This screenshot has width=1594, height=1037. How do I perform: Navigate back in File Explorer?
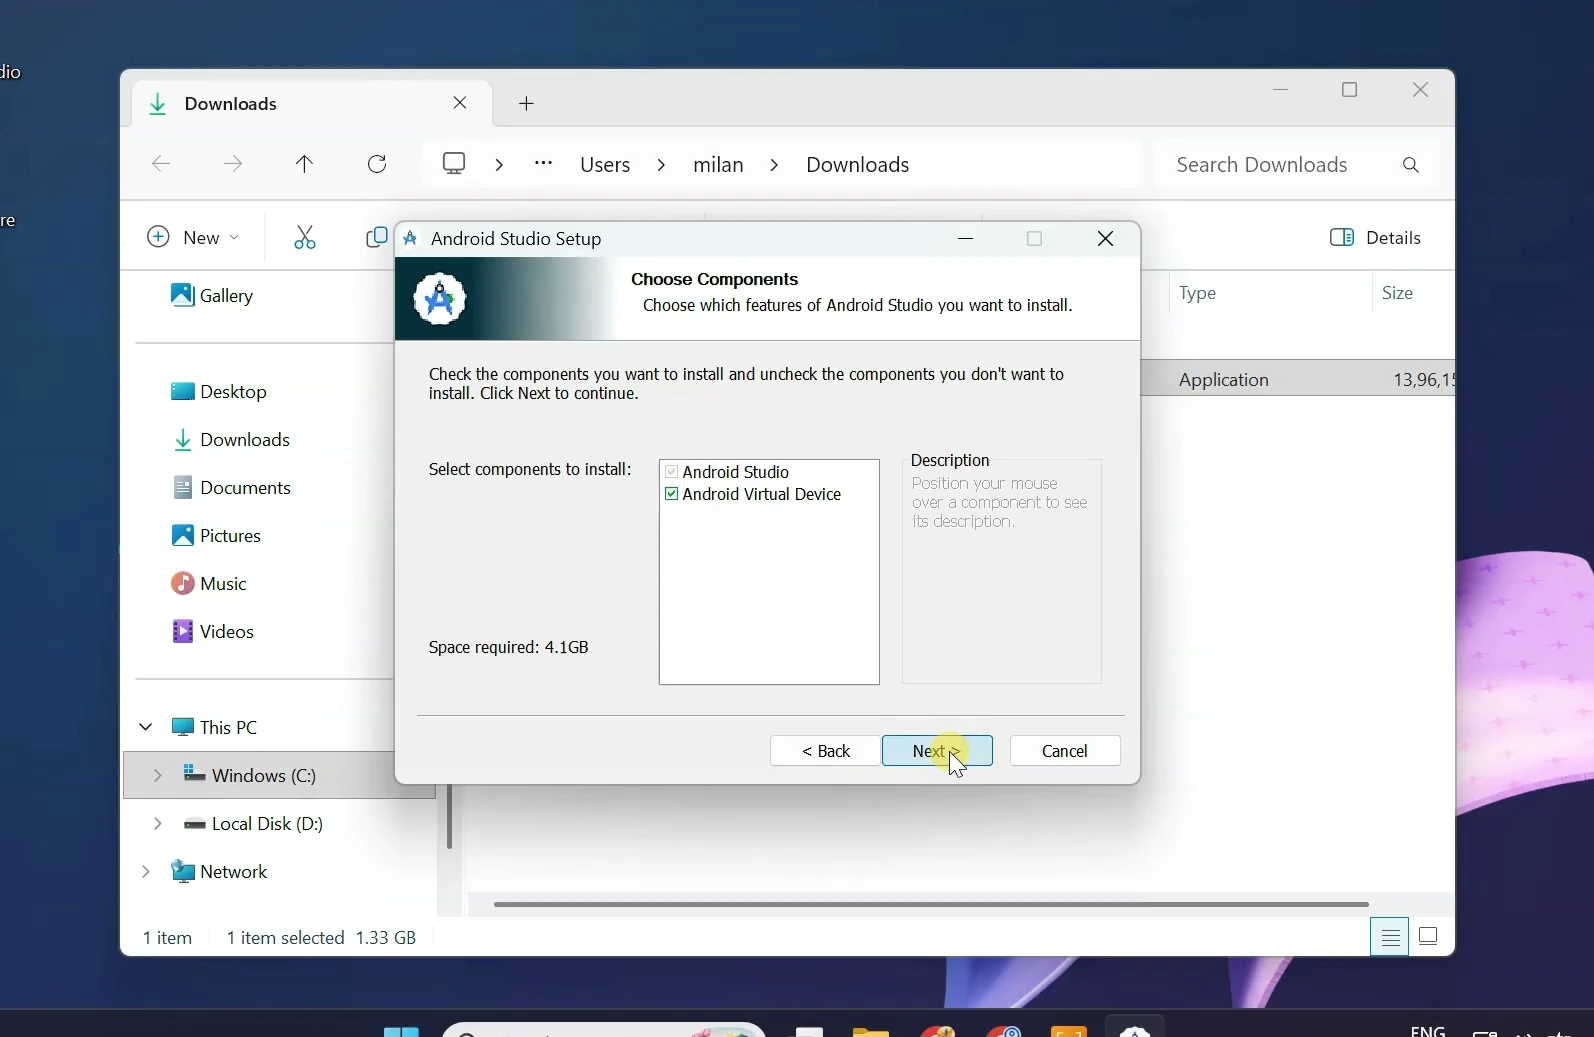click(x=161, y=165)
